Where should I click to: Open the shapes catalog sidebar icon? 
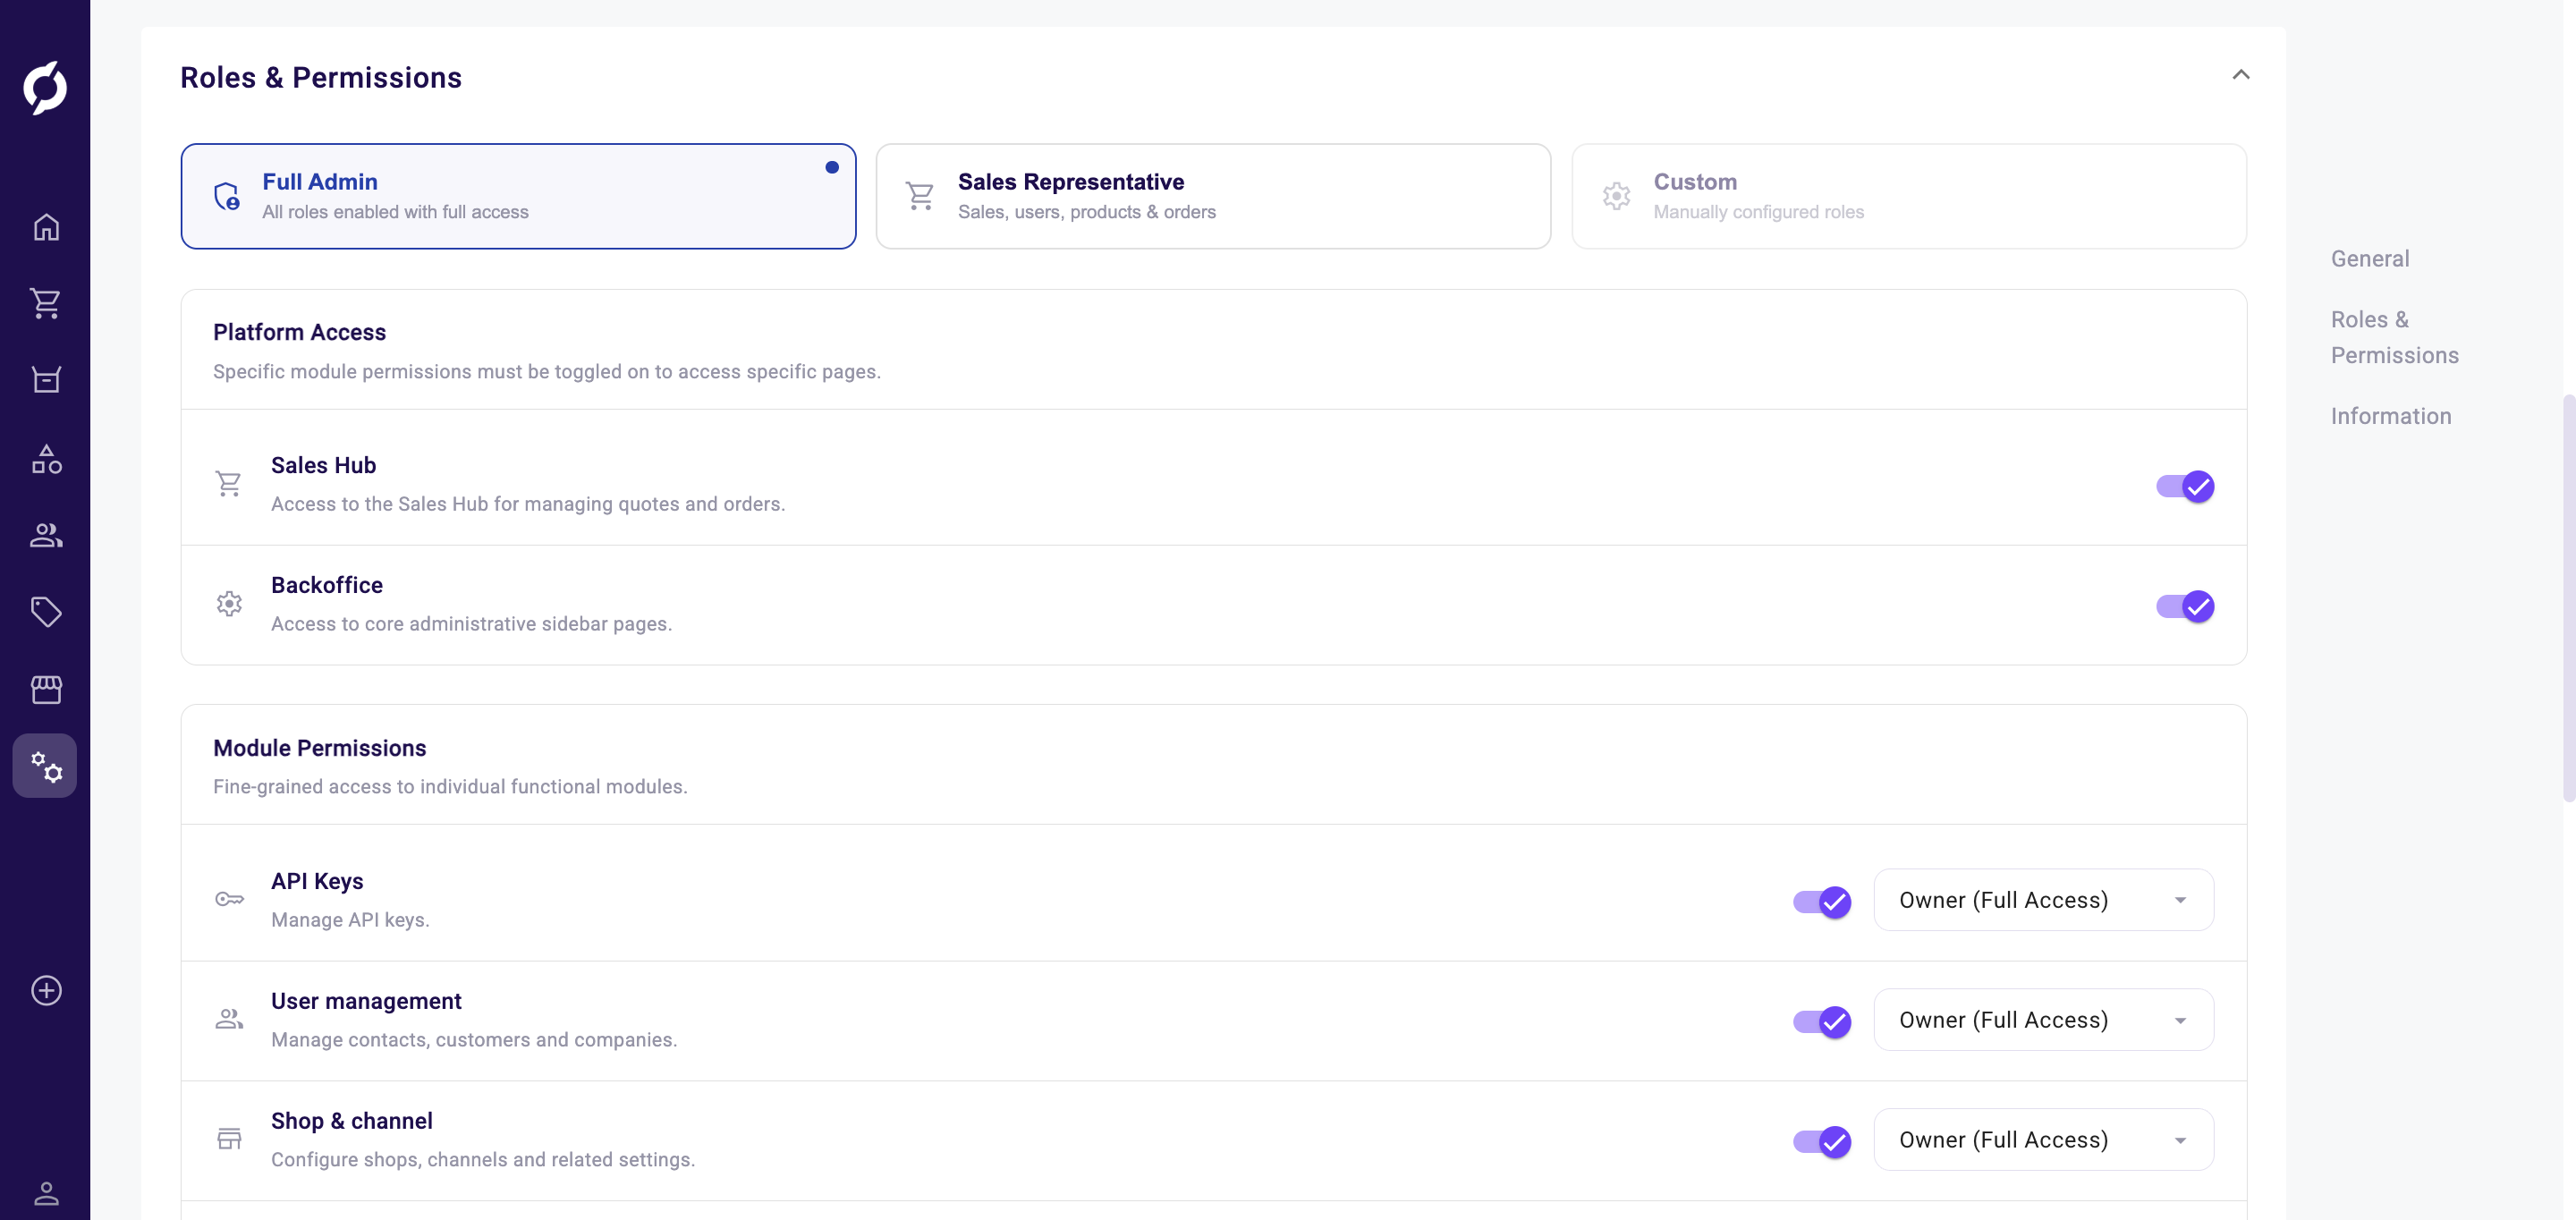(46, 459)
